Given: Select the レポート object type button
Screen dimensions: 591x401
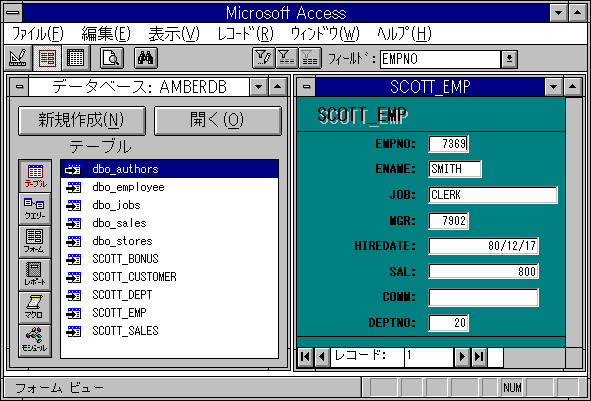Looking at the screenshot, I should pyautogui.click(x=35, y=275).
